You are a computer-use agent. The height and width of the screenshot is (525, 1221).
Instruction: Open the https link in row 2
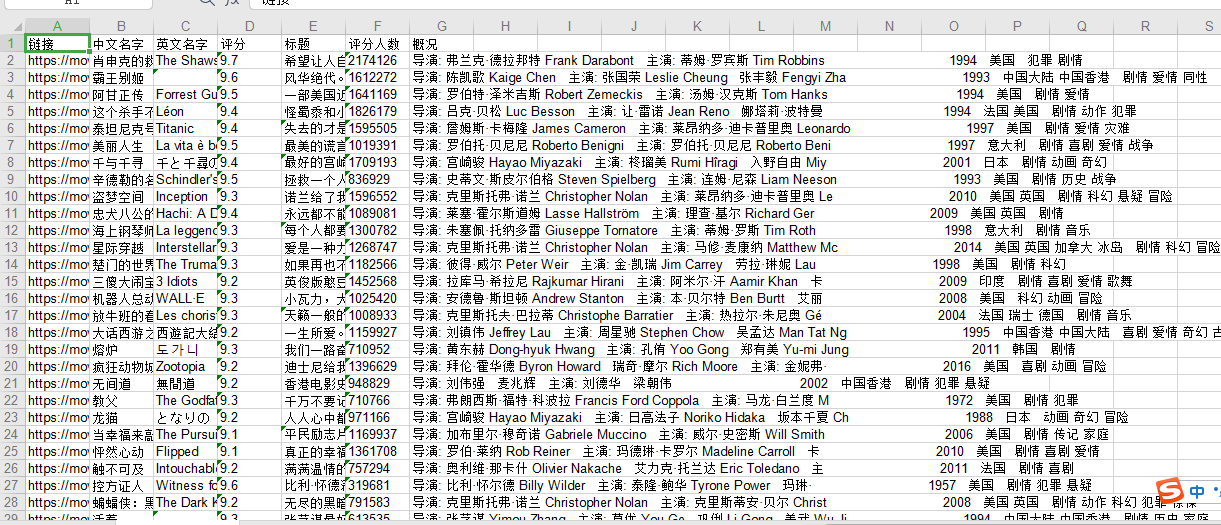[x=57, y=60]
